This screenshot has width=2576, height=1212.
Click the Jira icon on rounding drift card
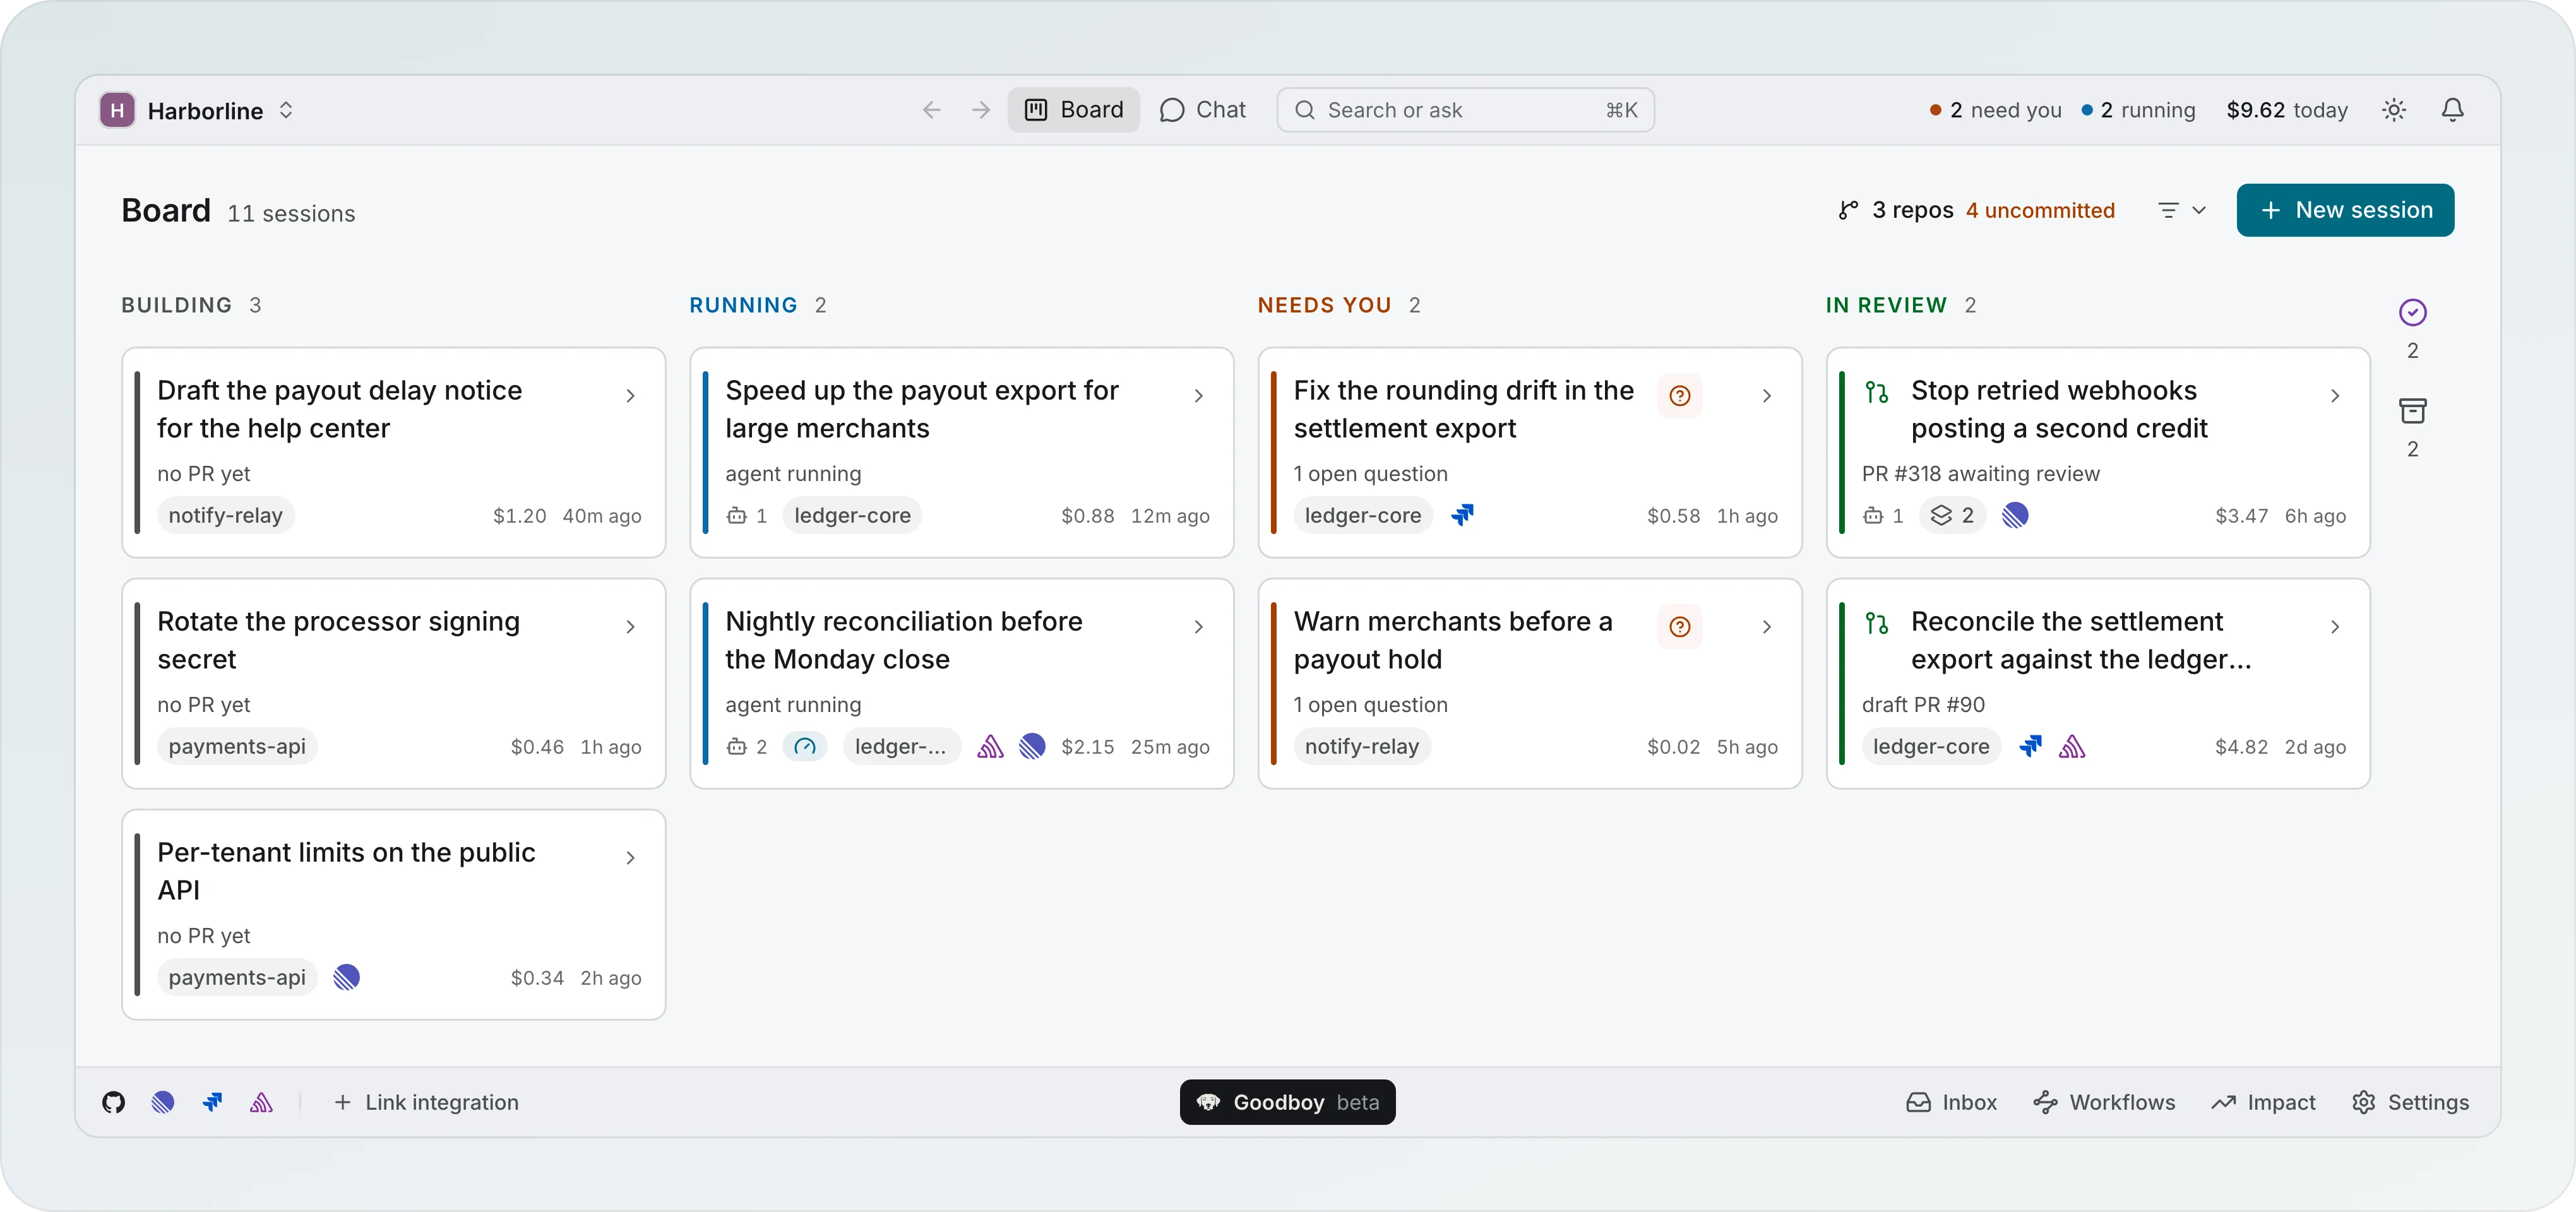[1462, 515]
